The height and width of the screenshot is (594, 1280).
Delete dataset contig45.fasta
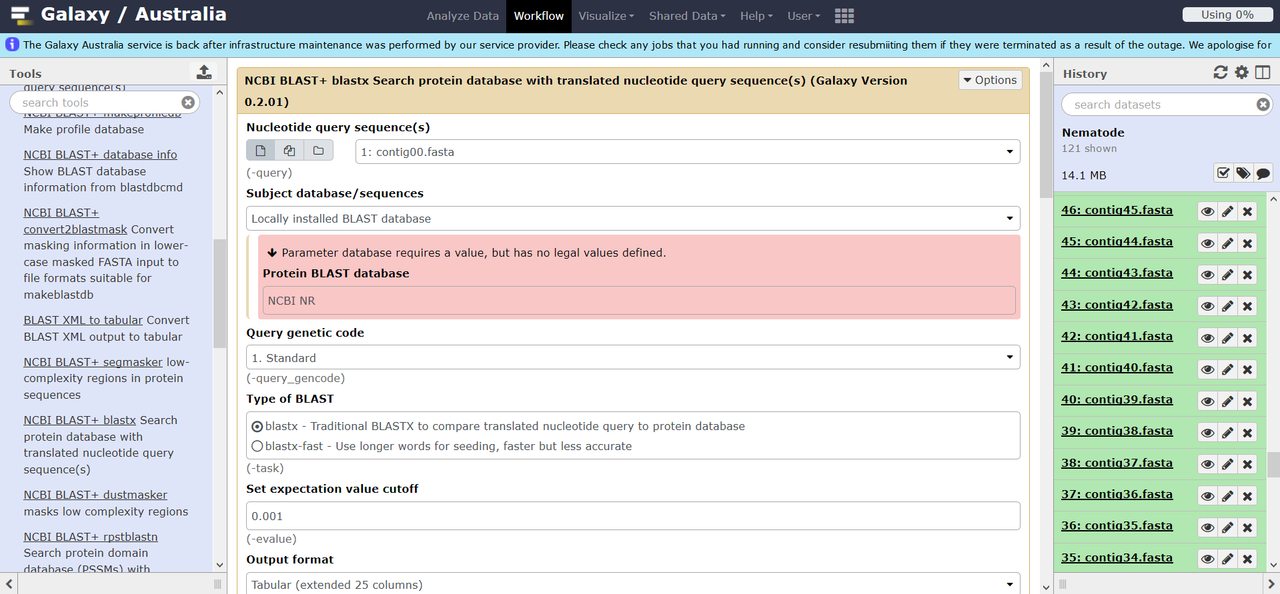coord(1248,212)
